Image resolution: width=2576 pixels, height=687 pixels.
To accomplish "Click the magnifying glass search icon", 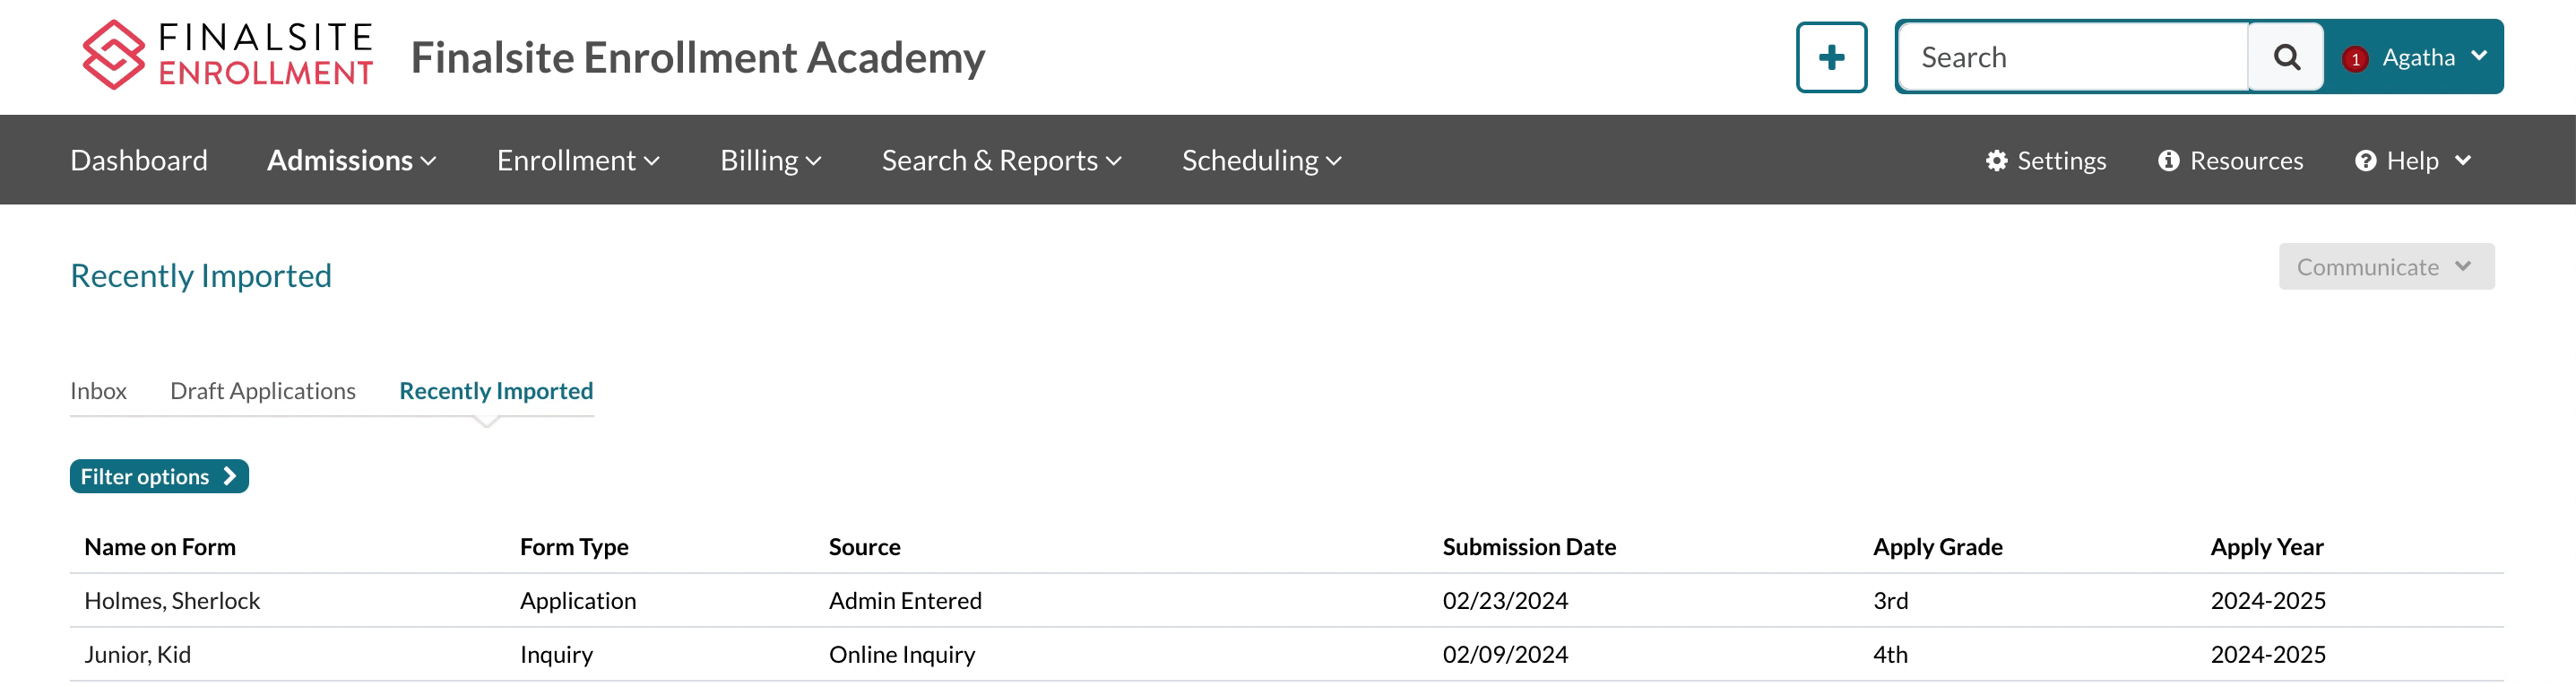I will pyautogui.click(x=2285, y=58).
